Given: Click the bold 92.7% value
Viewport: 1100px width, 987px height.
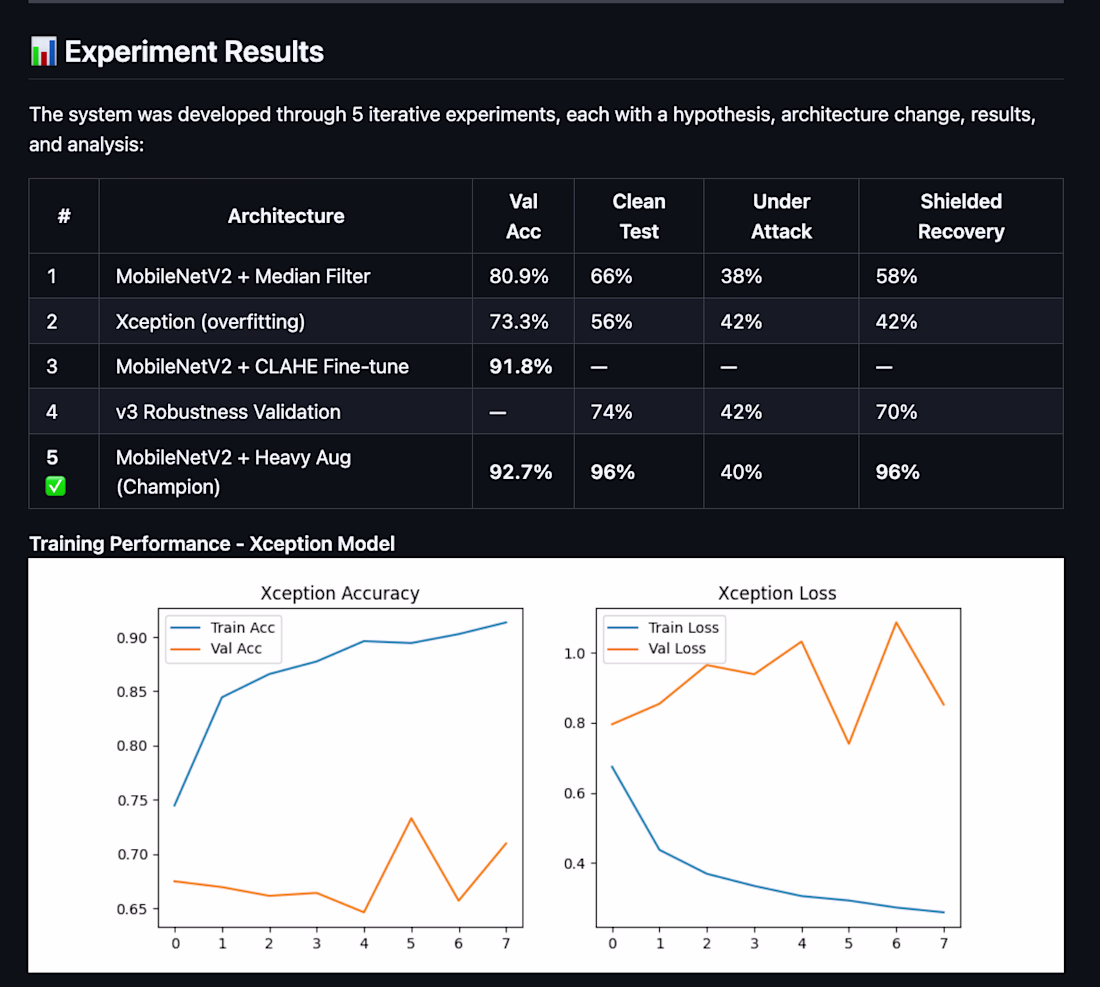Looking at the screenshot, I should coord(521,472).
